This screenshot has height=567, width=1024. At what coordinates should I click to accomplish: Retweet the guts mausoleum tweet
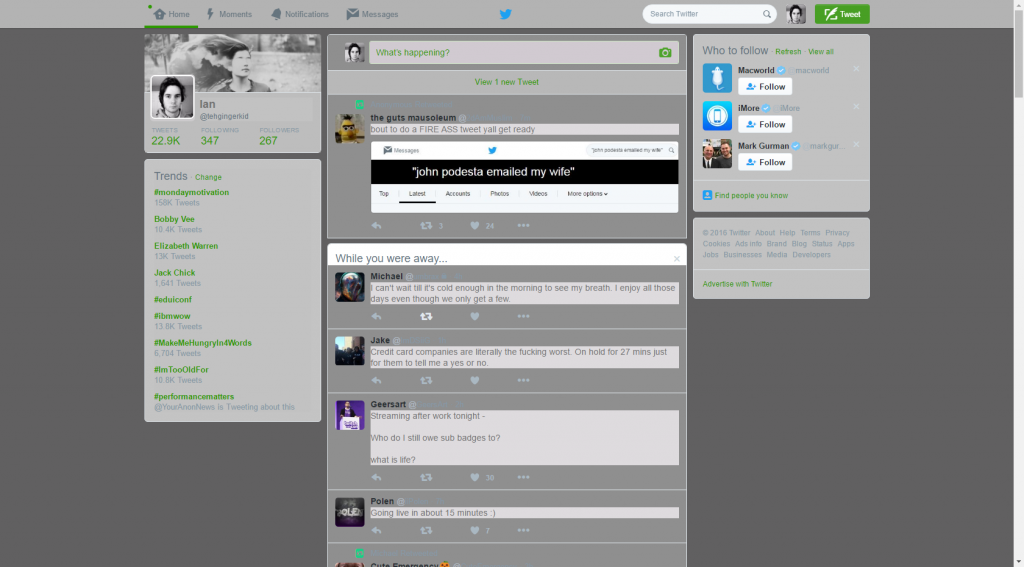tap(426, 225)
